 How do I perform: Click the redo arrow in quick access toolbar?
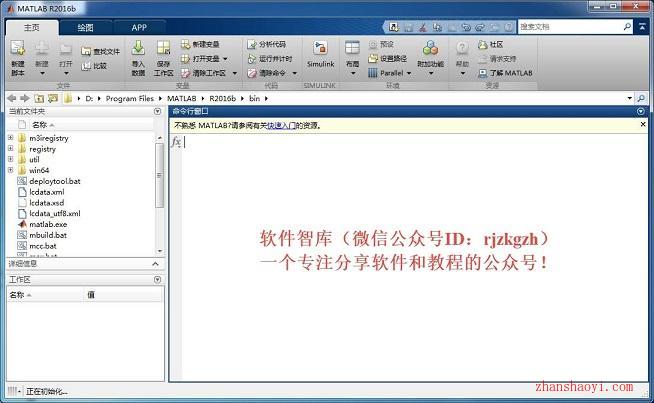tap(480, 28)
